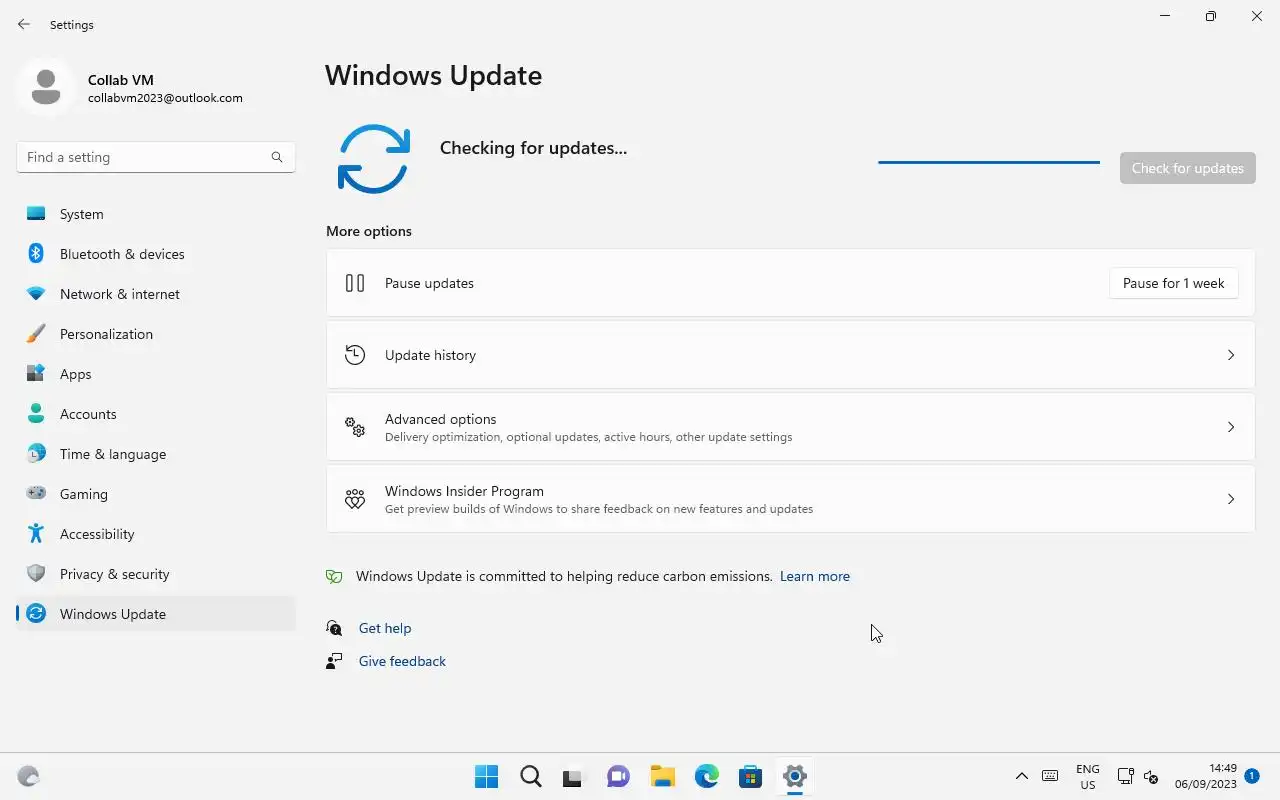Click the search magnifier in Find a setting
Viewport: 1280px width, 800px height.
click(277, 157)
